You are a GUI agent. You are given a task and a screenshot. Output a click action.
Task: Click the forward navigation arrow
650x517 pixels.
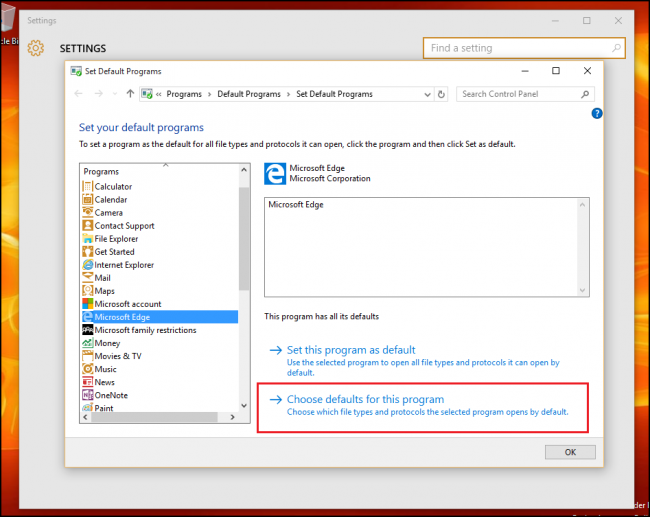click(99, 94)
